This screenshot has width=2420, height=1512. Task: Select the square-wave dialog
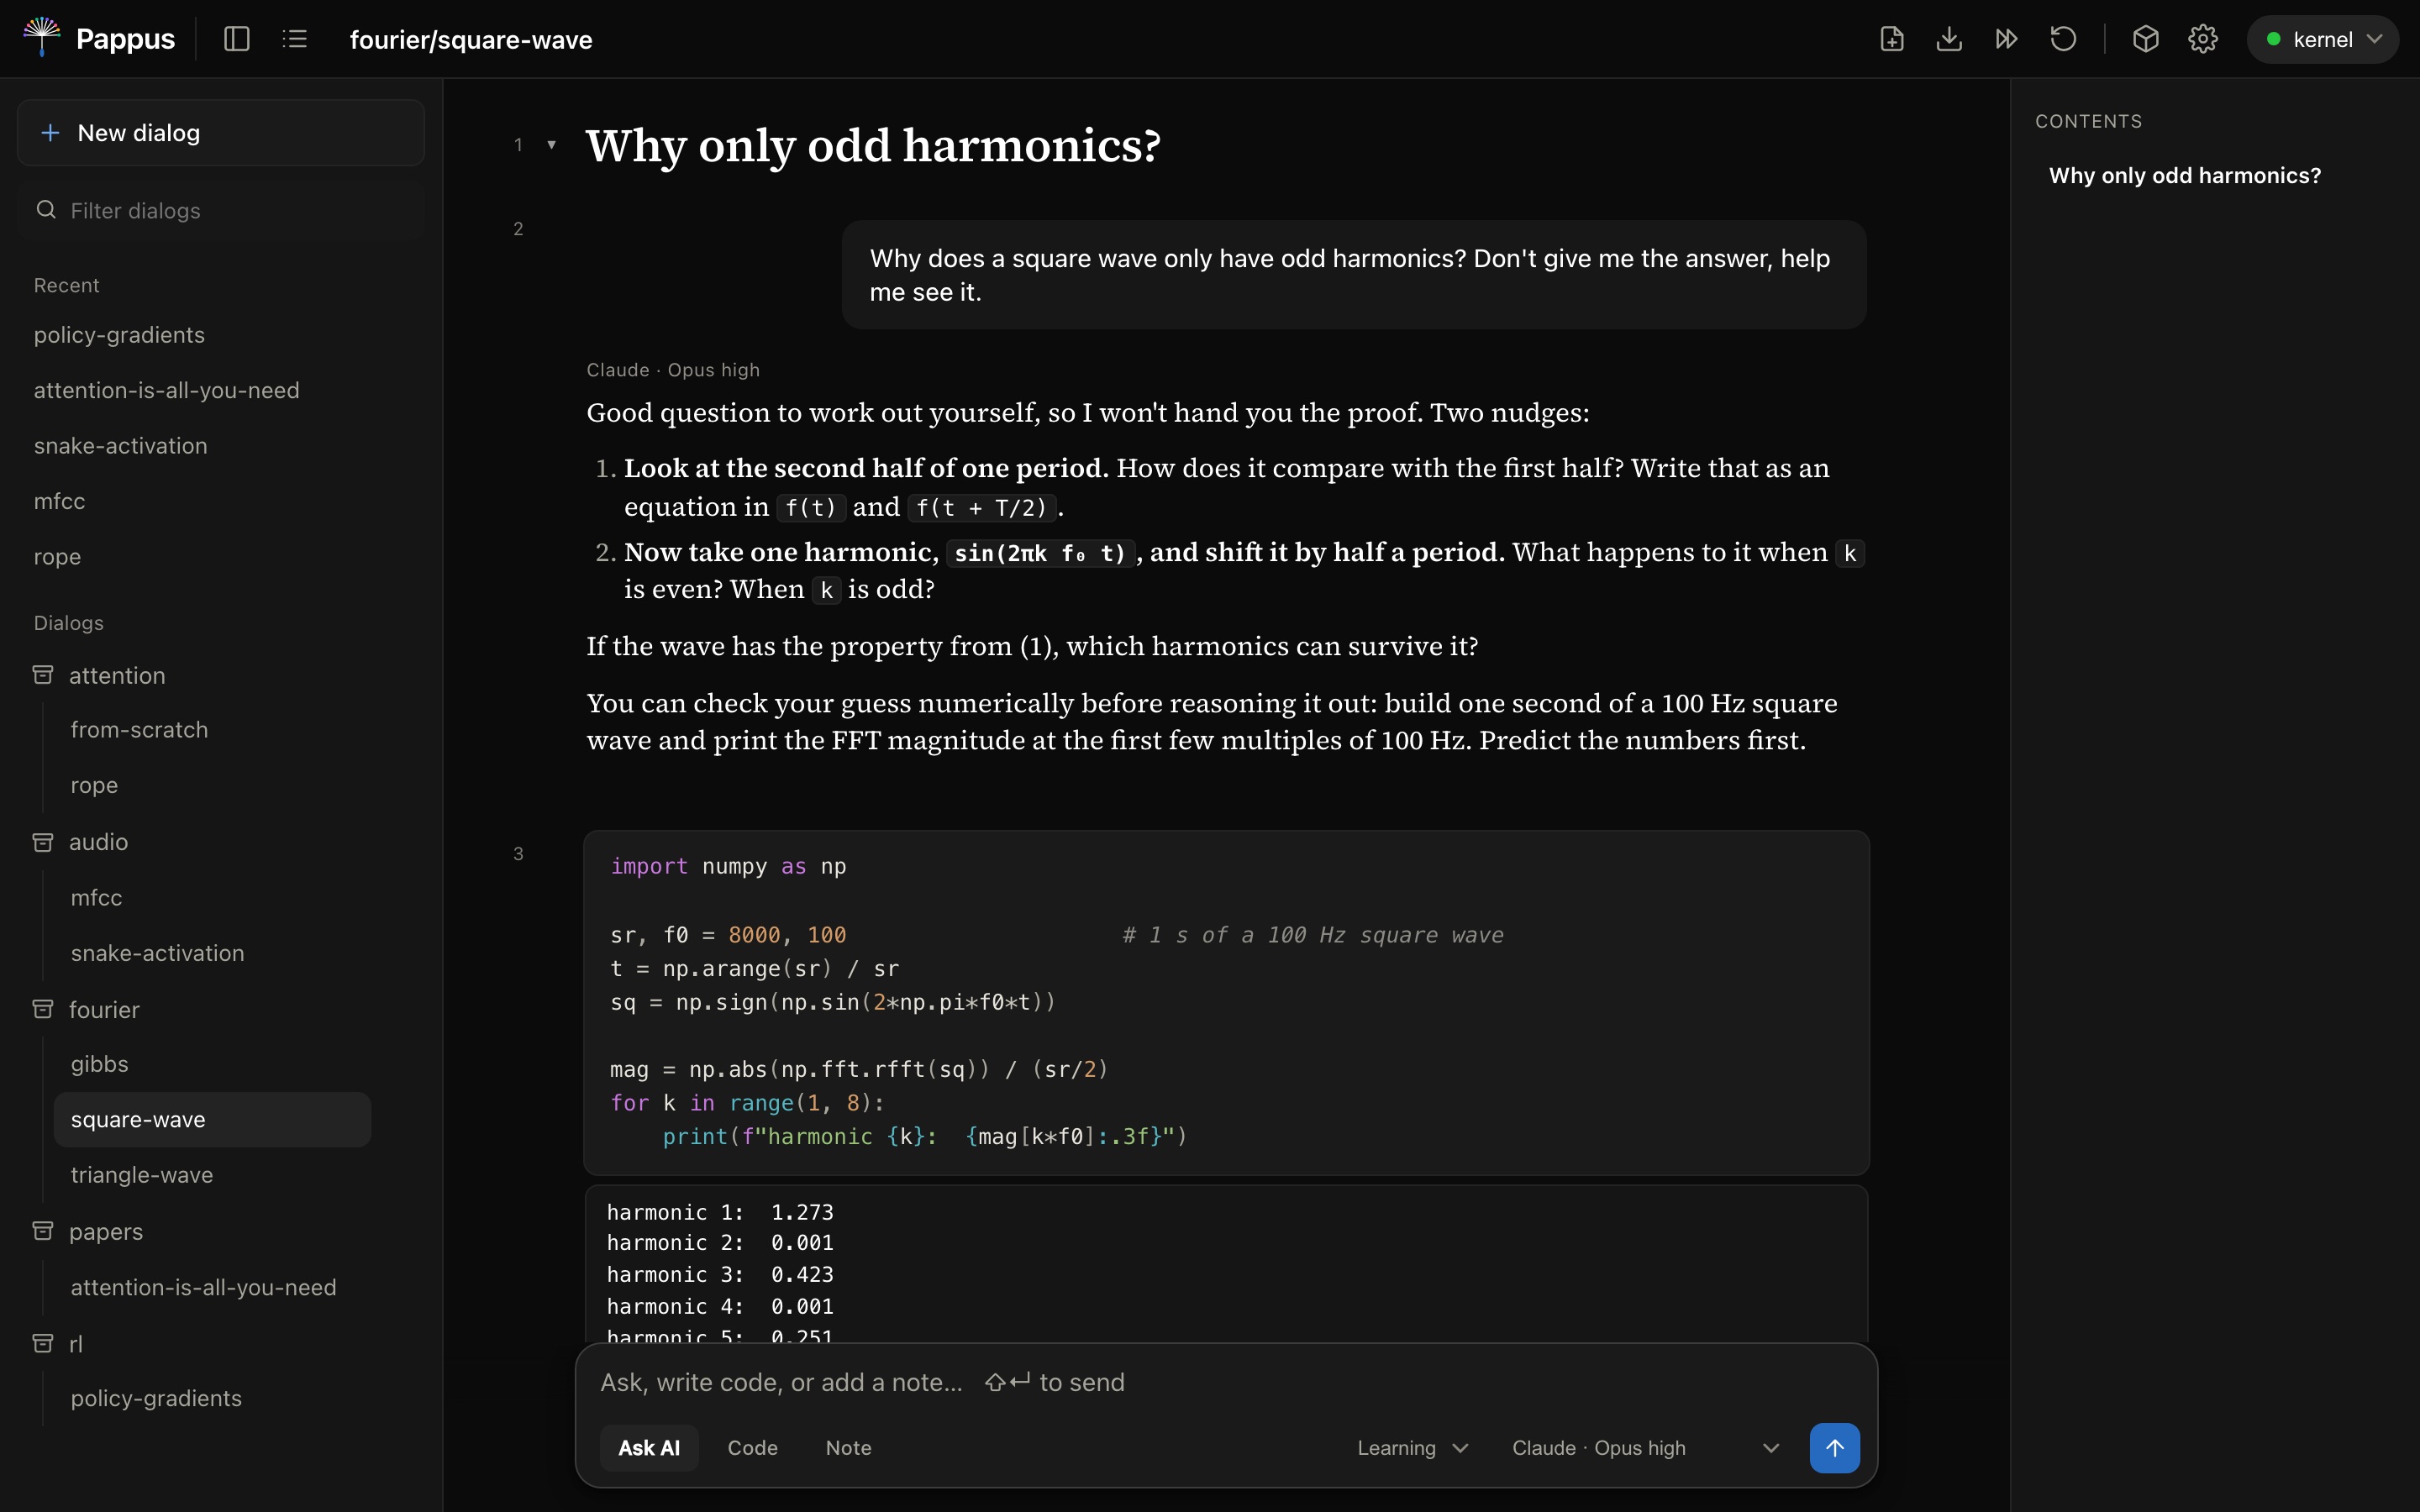[212, 1119]
